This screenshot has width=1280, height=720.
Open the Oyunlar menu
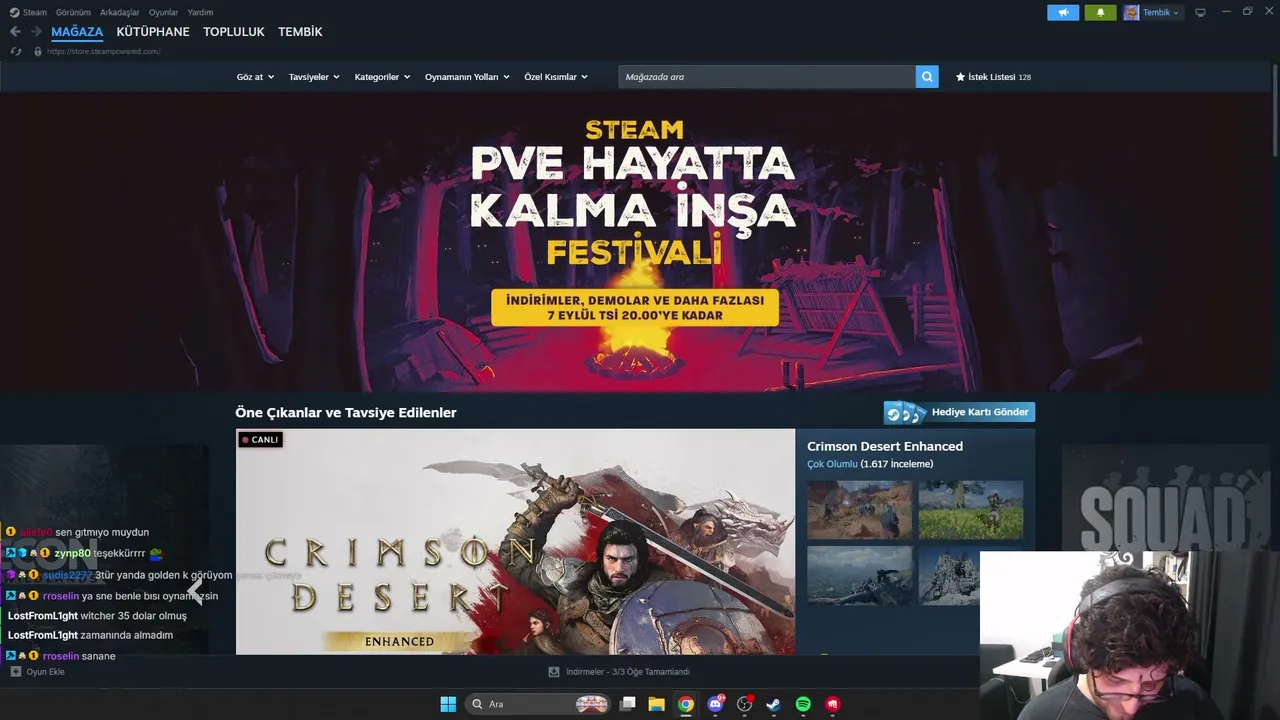coord(163,13)
